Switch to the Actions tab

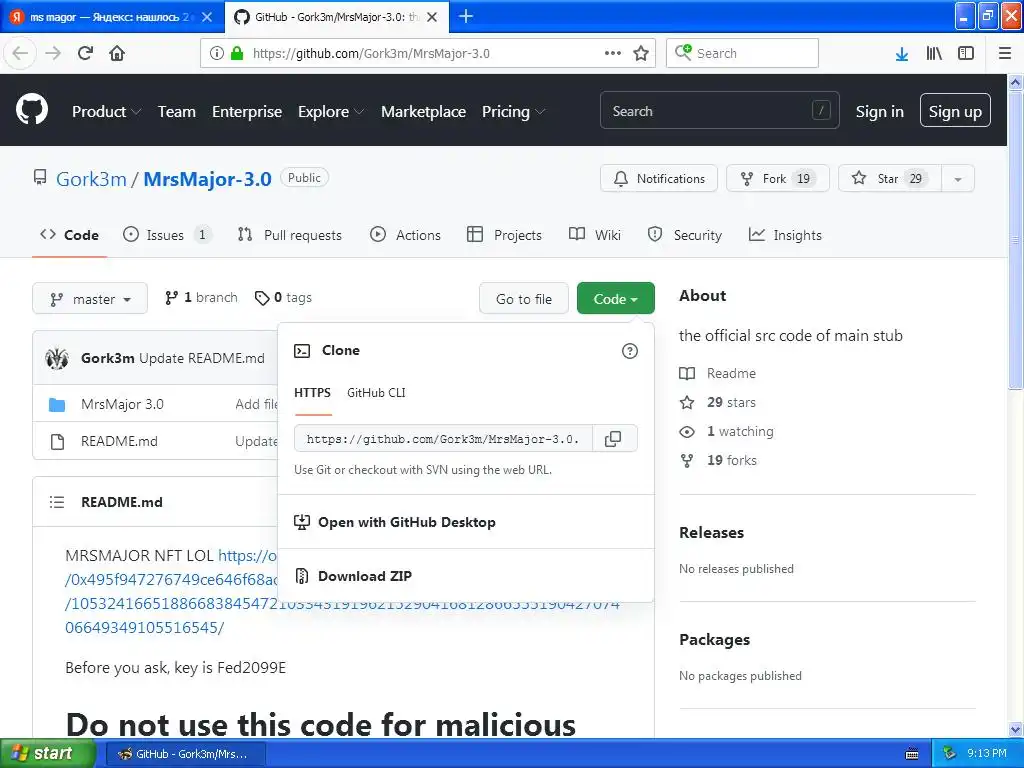point(406,235)
